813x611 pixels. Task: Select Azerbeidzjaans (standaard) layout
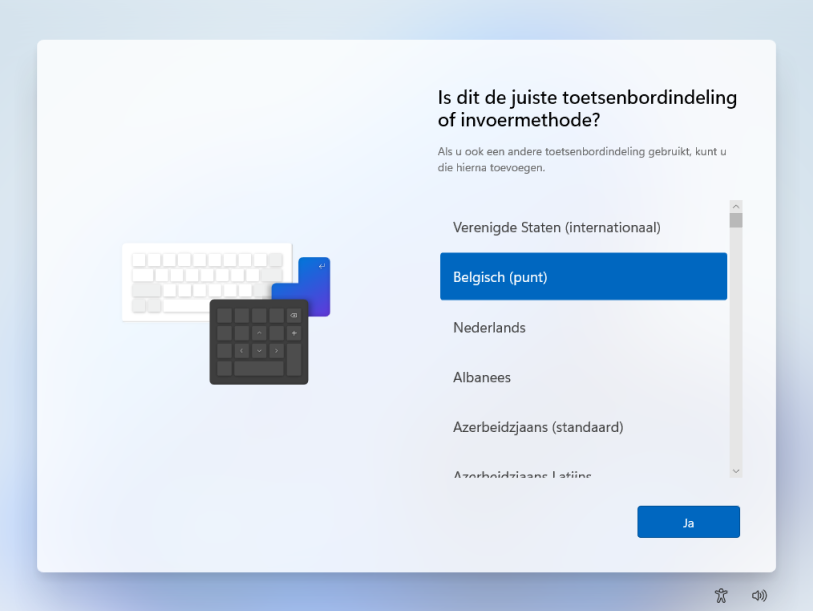click(583, 427)
